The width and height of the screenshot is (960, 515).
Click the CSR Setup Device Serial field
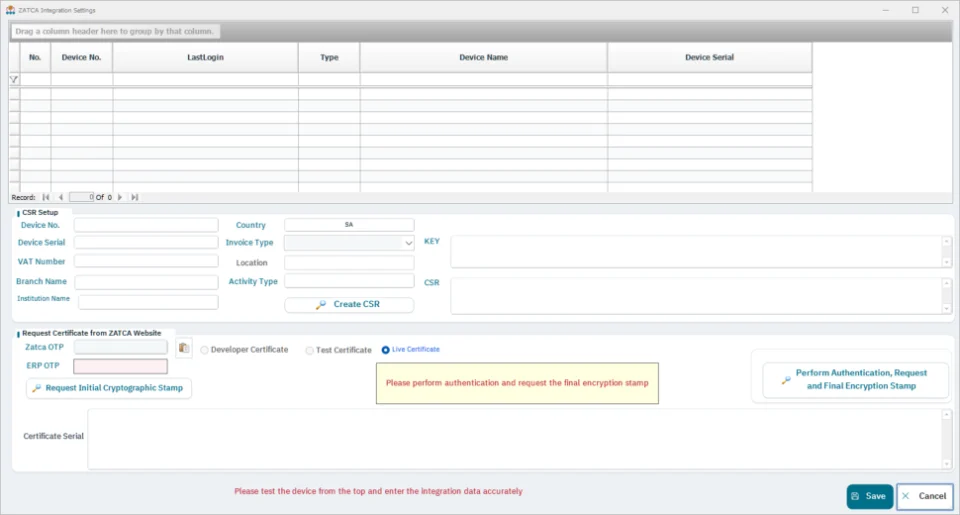coord(146,242)
